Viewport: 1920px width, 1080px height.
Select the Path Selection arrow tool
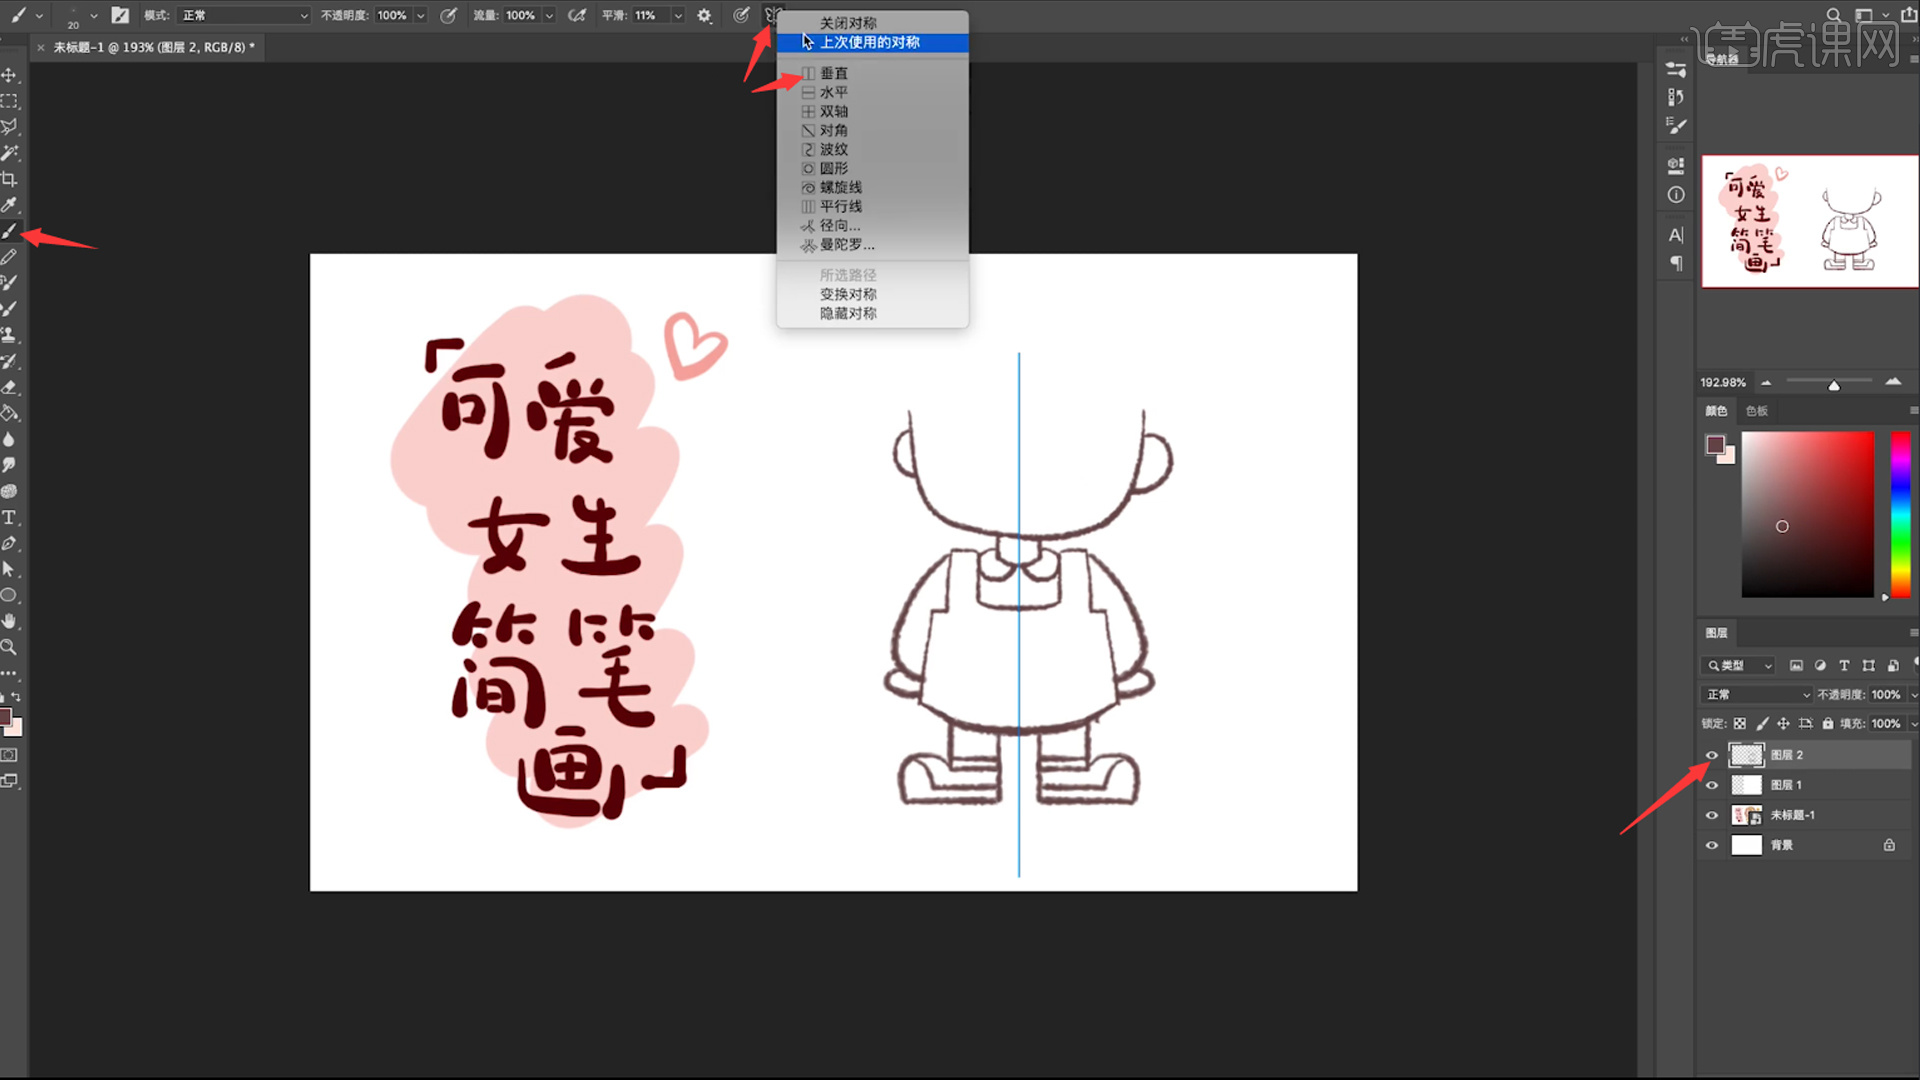[9, 569]
